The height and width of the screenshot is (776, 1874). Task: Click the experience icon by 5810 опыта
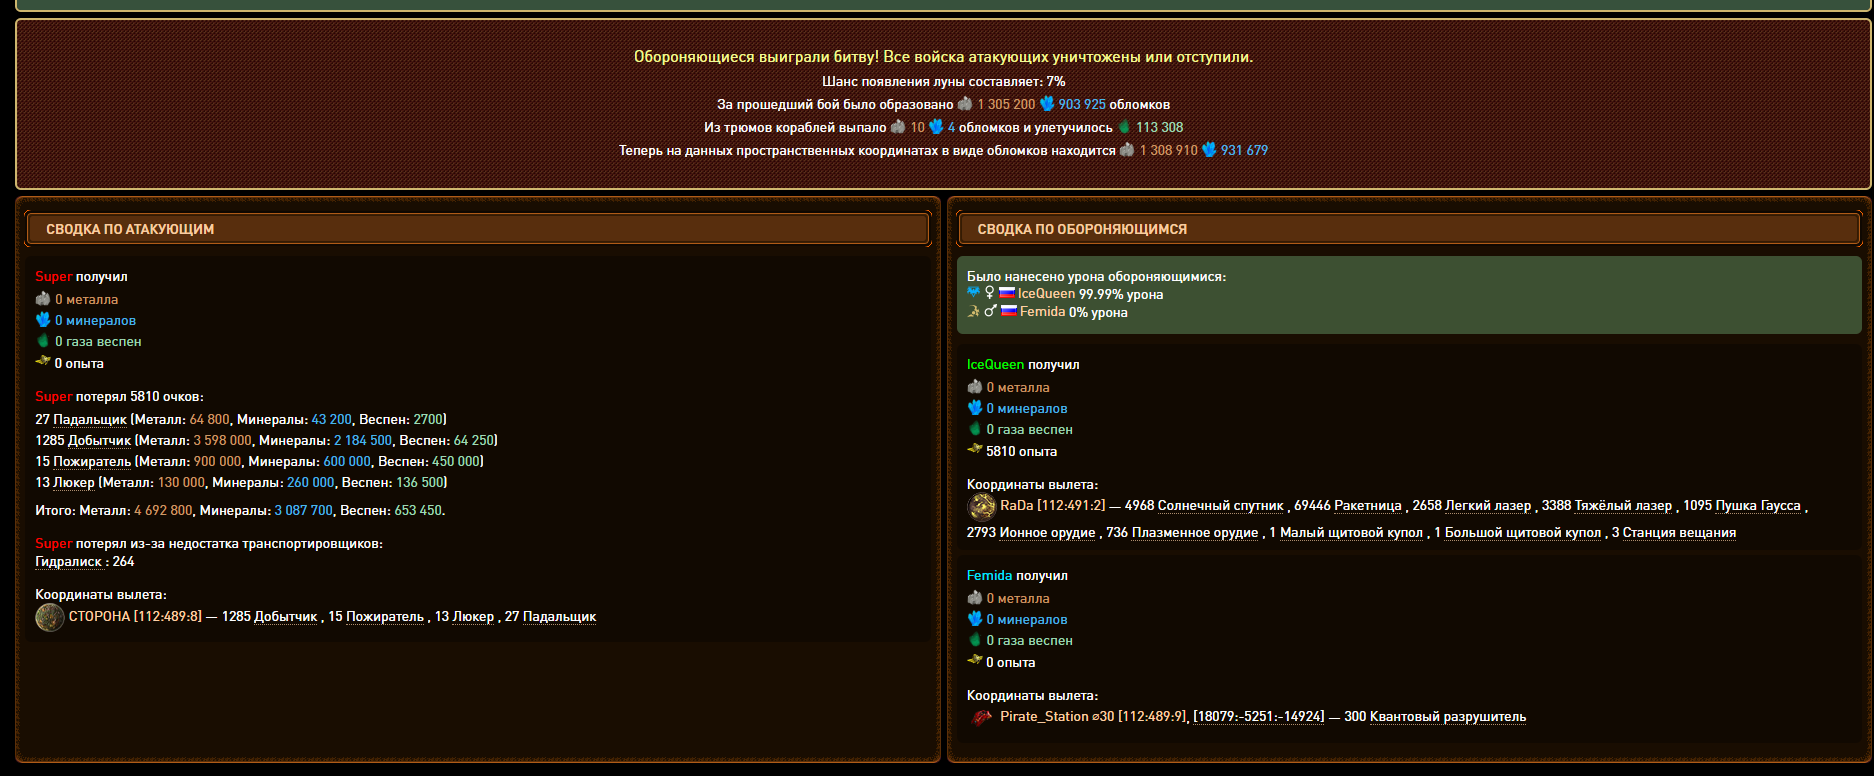[974, 450]
